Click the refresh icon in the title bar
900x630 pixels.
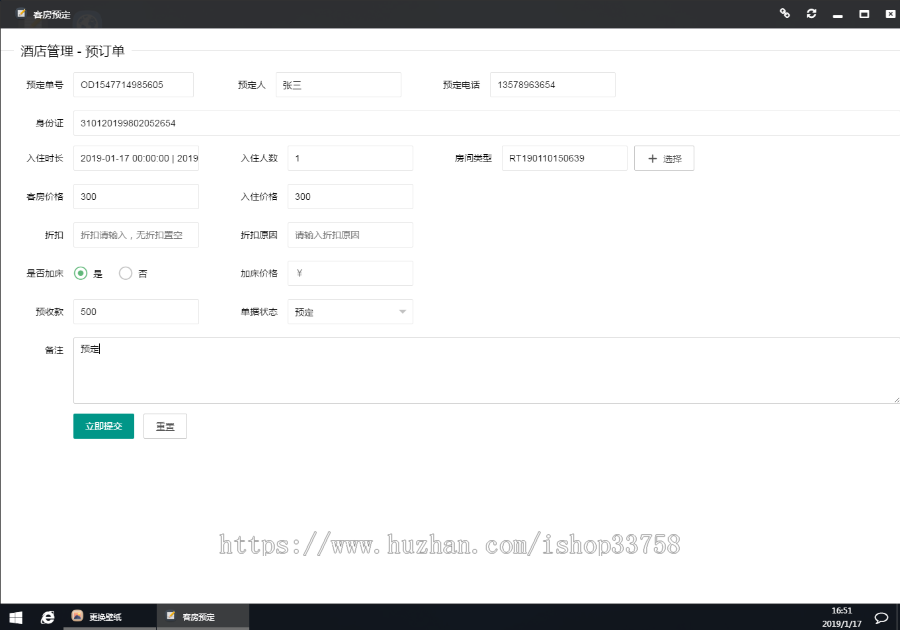pos(811,13)
